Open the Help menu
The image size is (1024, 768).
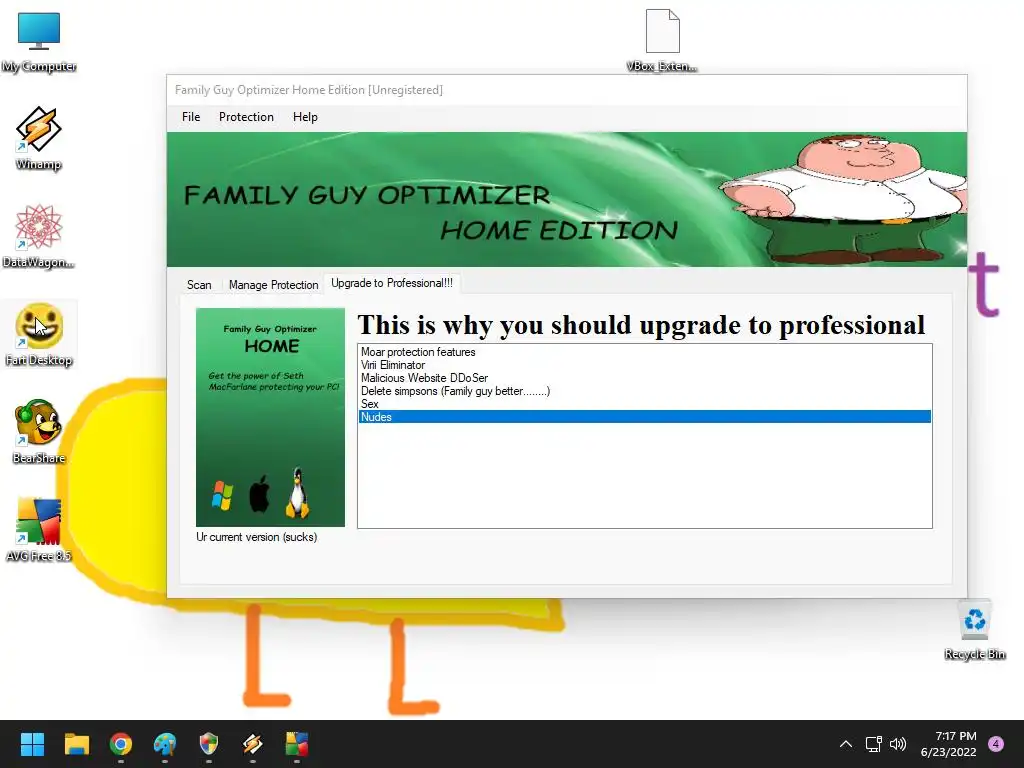pos(305,117)
